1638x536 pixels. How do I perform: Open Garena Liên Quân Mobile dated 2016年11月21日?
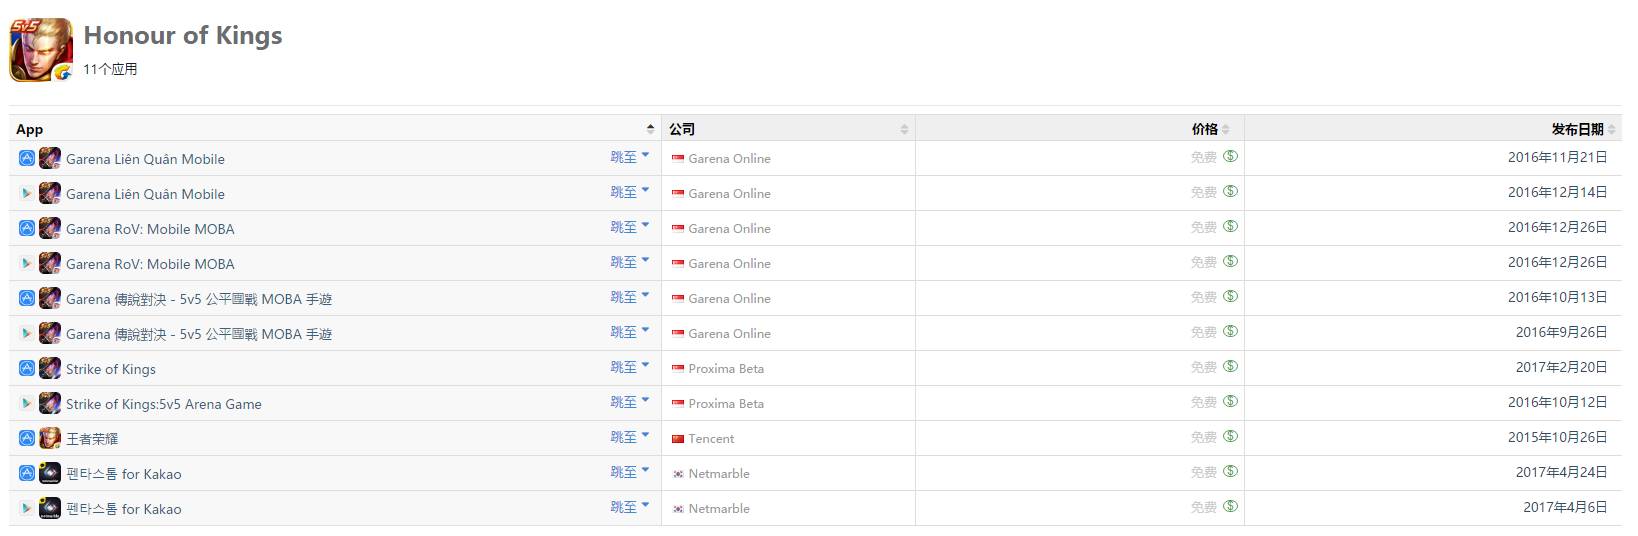click(145, 159)
